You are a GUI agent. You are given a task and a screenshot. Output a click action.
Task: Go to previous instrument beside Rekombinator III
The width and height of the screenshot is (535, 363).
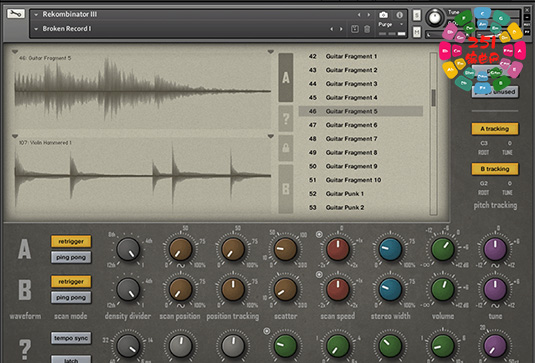[x=359, y=15]
